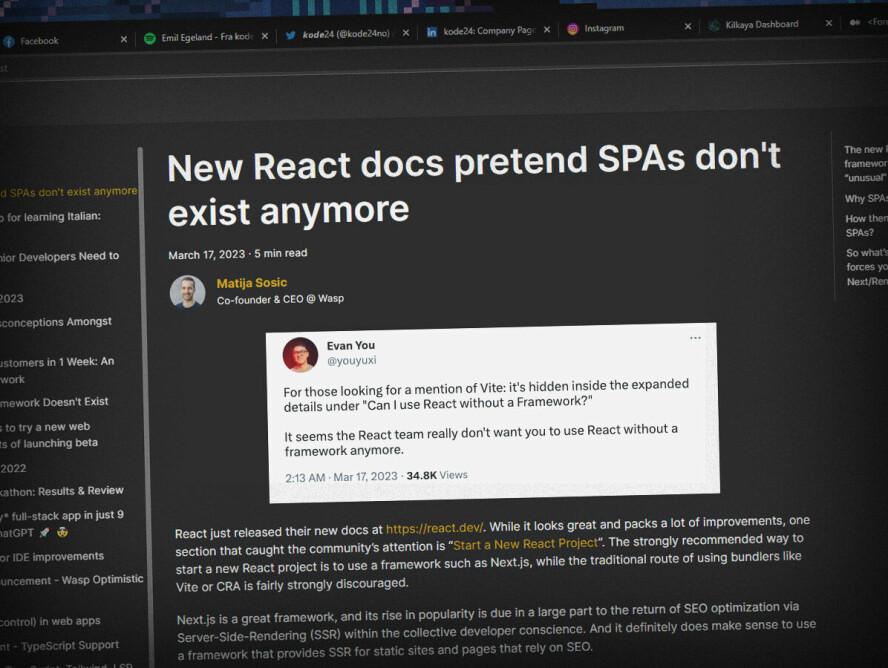This screenshot has width=888, height=668.
Task: Open sidebar post 'control) in web apps'
Action: [50, 621]
